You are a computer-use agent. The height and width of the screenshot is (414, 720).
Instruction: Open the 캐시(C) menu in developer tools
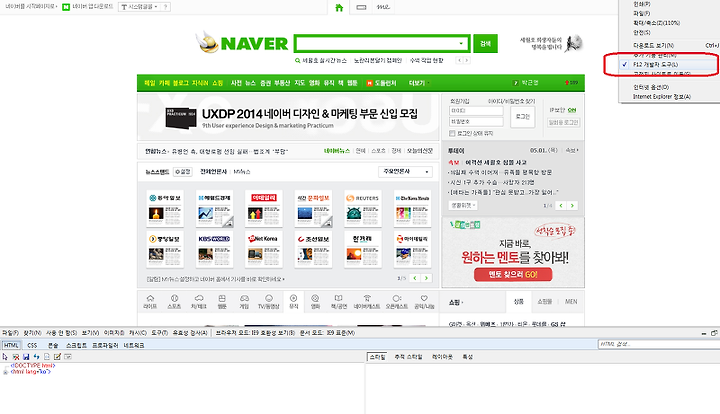coord(138,333)
